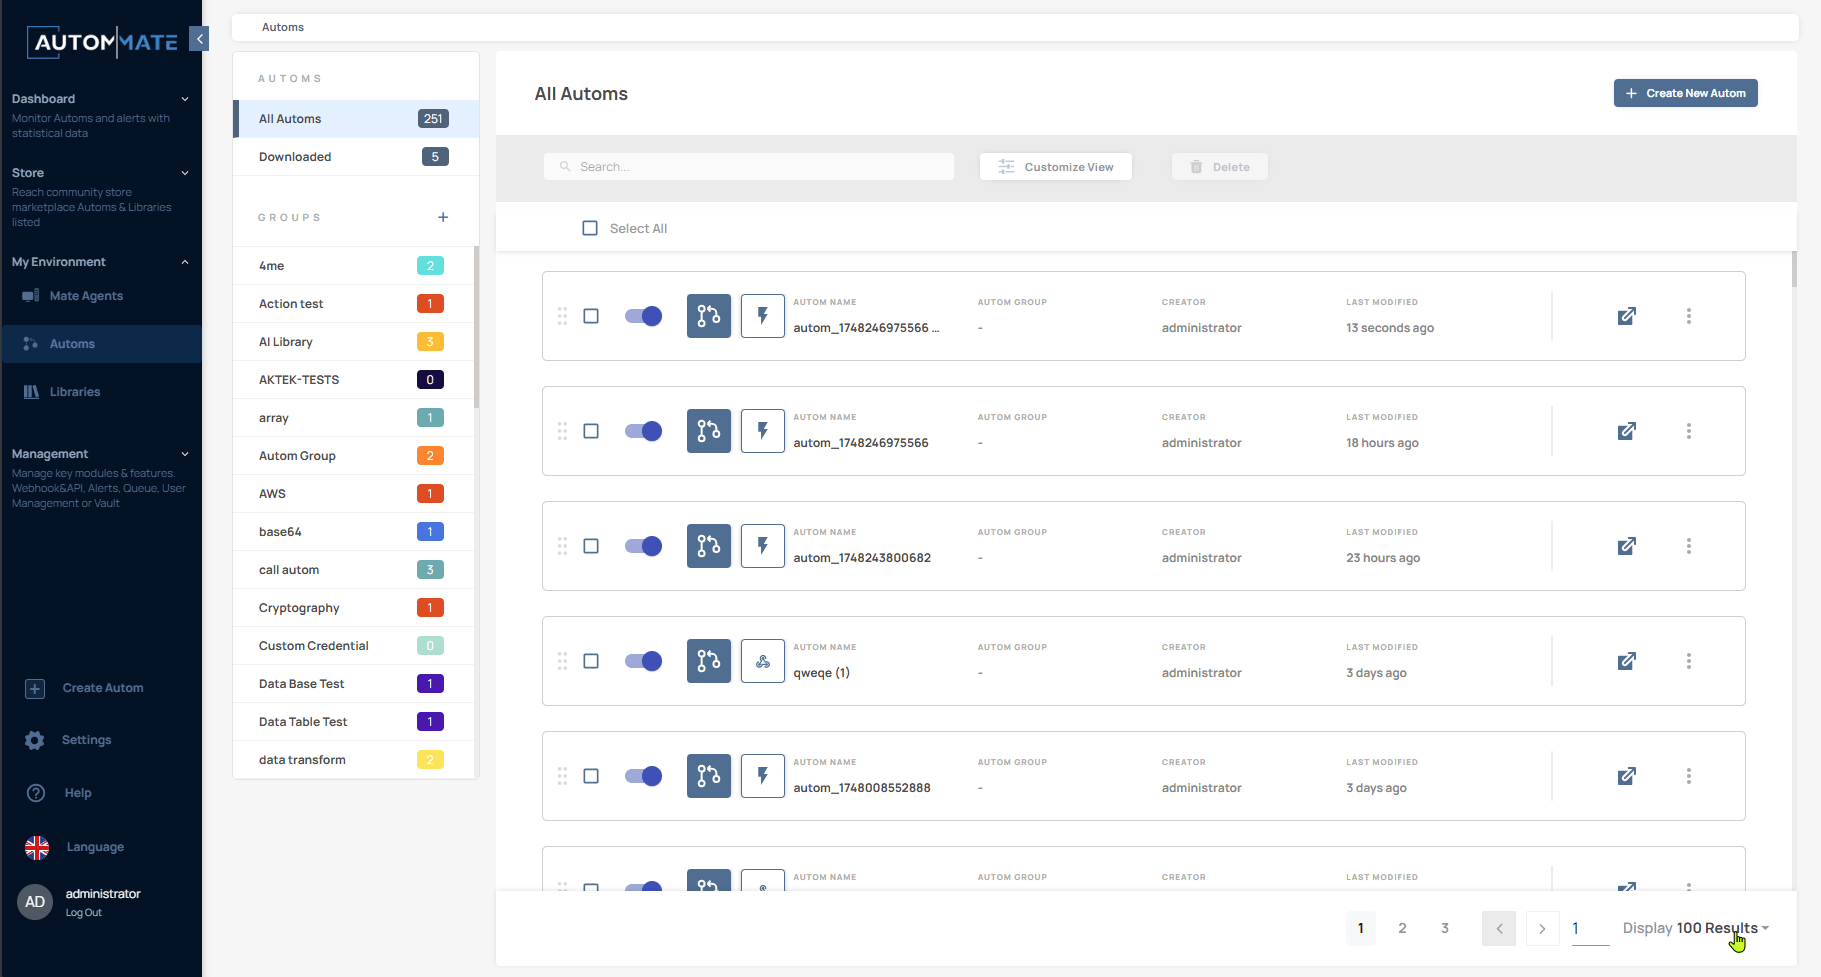Click the Customize View button
The height and width of the screenshot is (977, 1821).
pos(1055,167)
